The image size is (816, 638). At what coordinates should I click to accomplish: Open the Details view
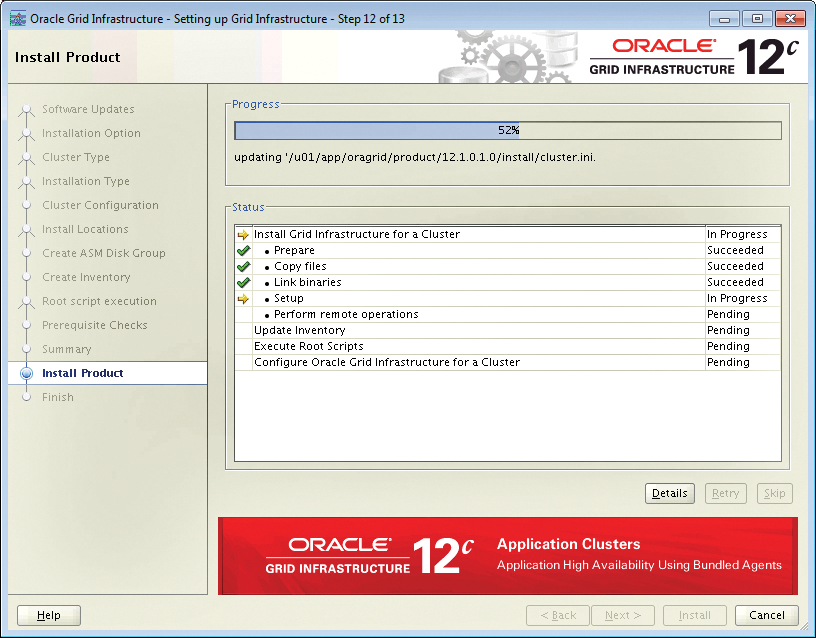point(669,493)
